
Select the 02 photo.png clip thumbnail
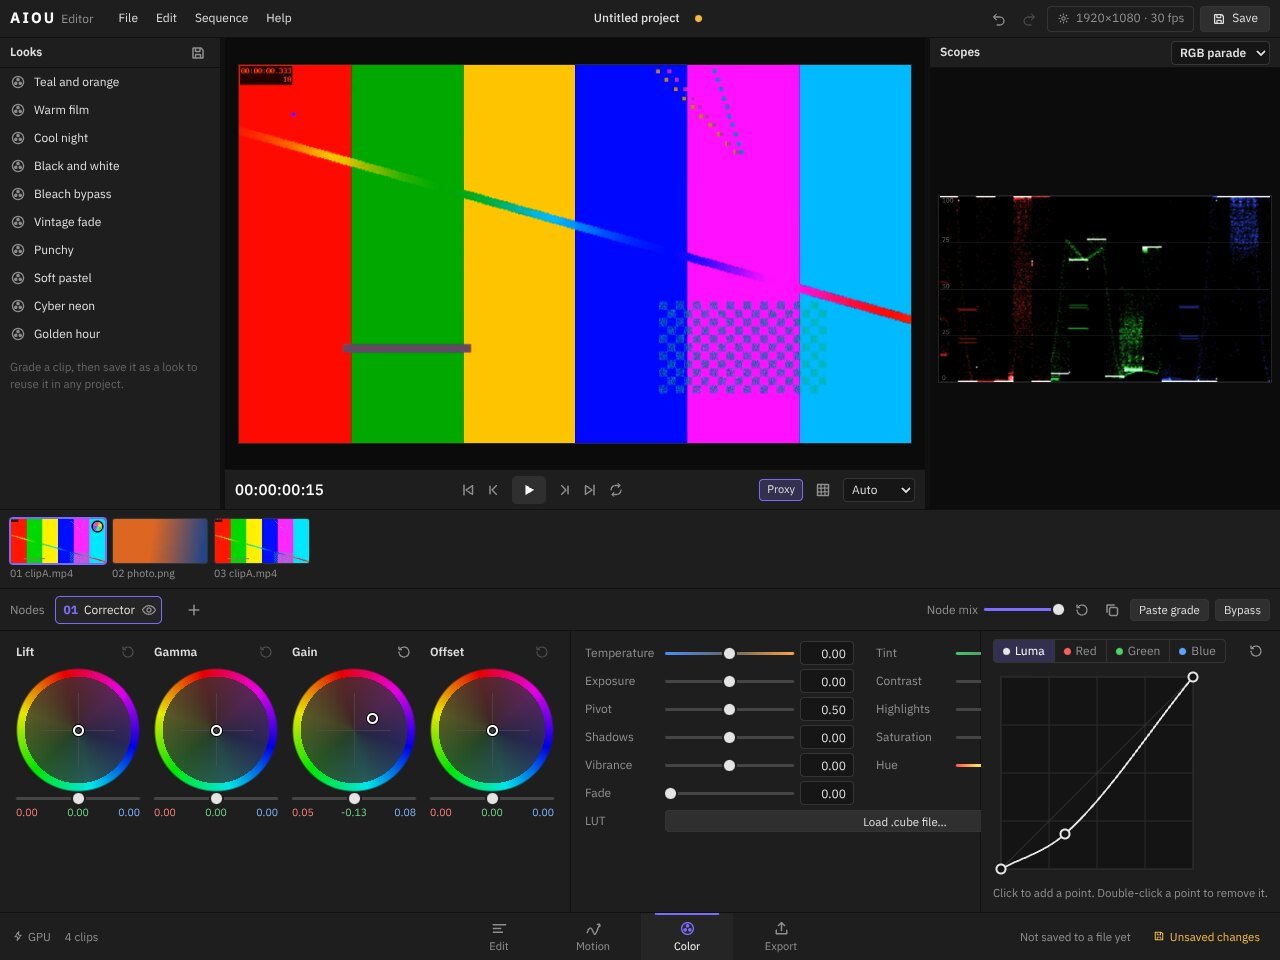pos(160,541)
